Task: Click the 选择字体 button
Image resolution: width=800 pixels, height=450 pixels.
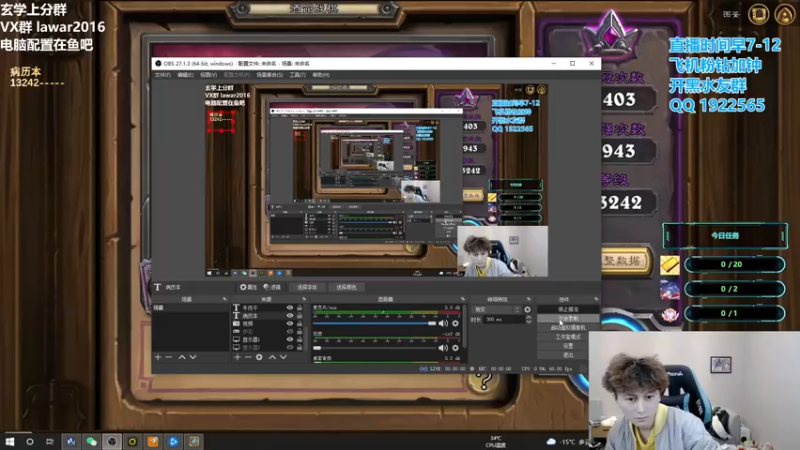Action: coord(307,287)
